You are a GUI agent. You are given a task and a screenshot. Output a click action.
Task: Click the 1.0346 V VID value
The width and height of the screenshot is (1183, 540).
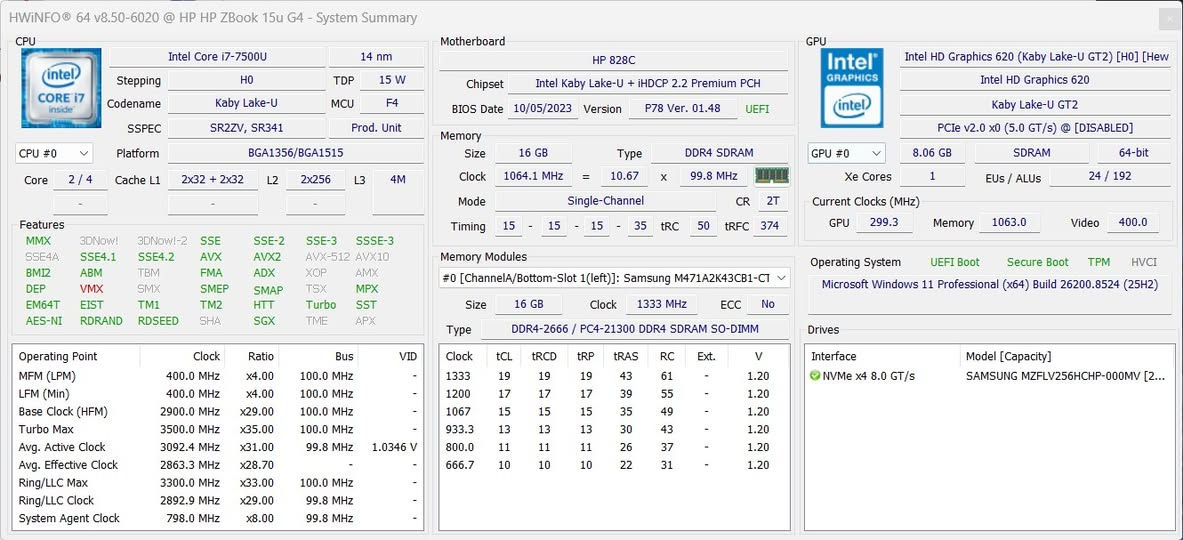coord(395,447)
